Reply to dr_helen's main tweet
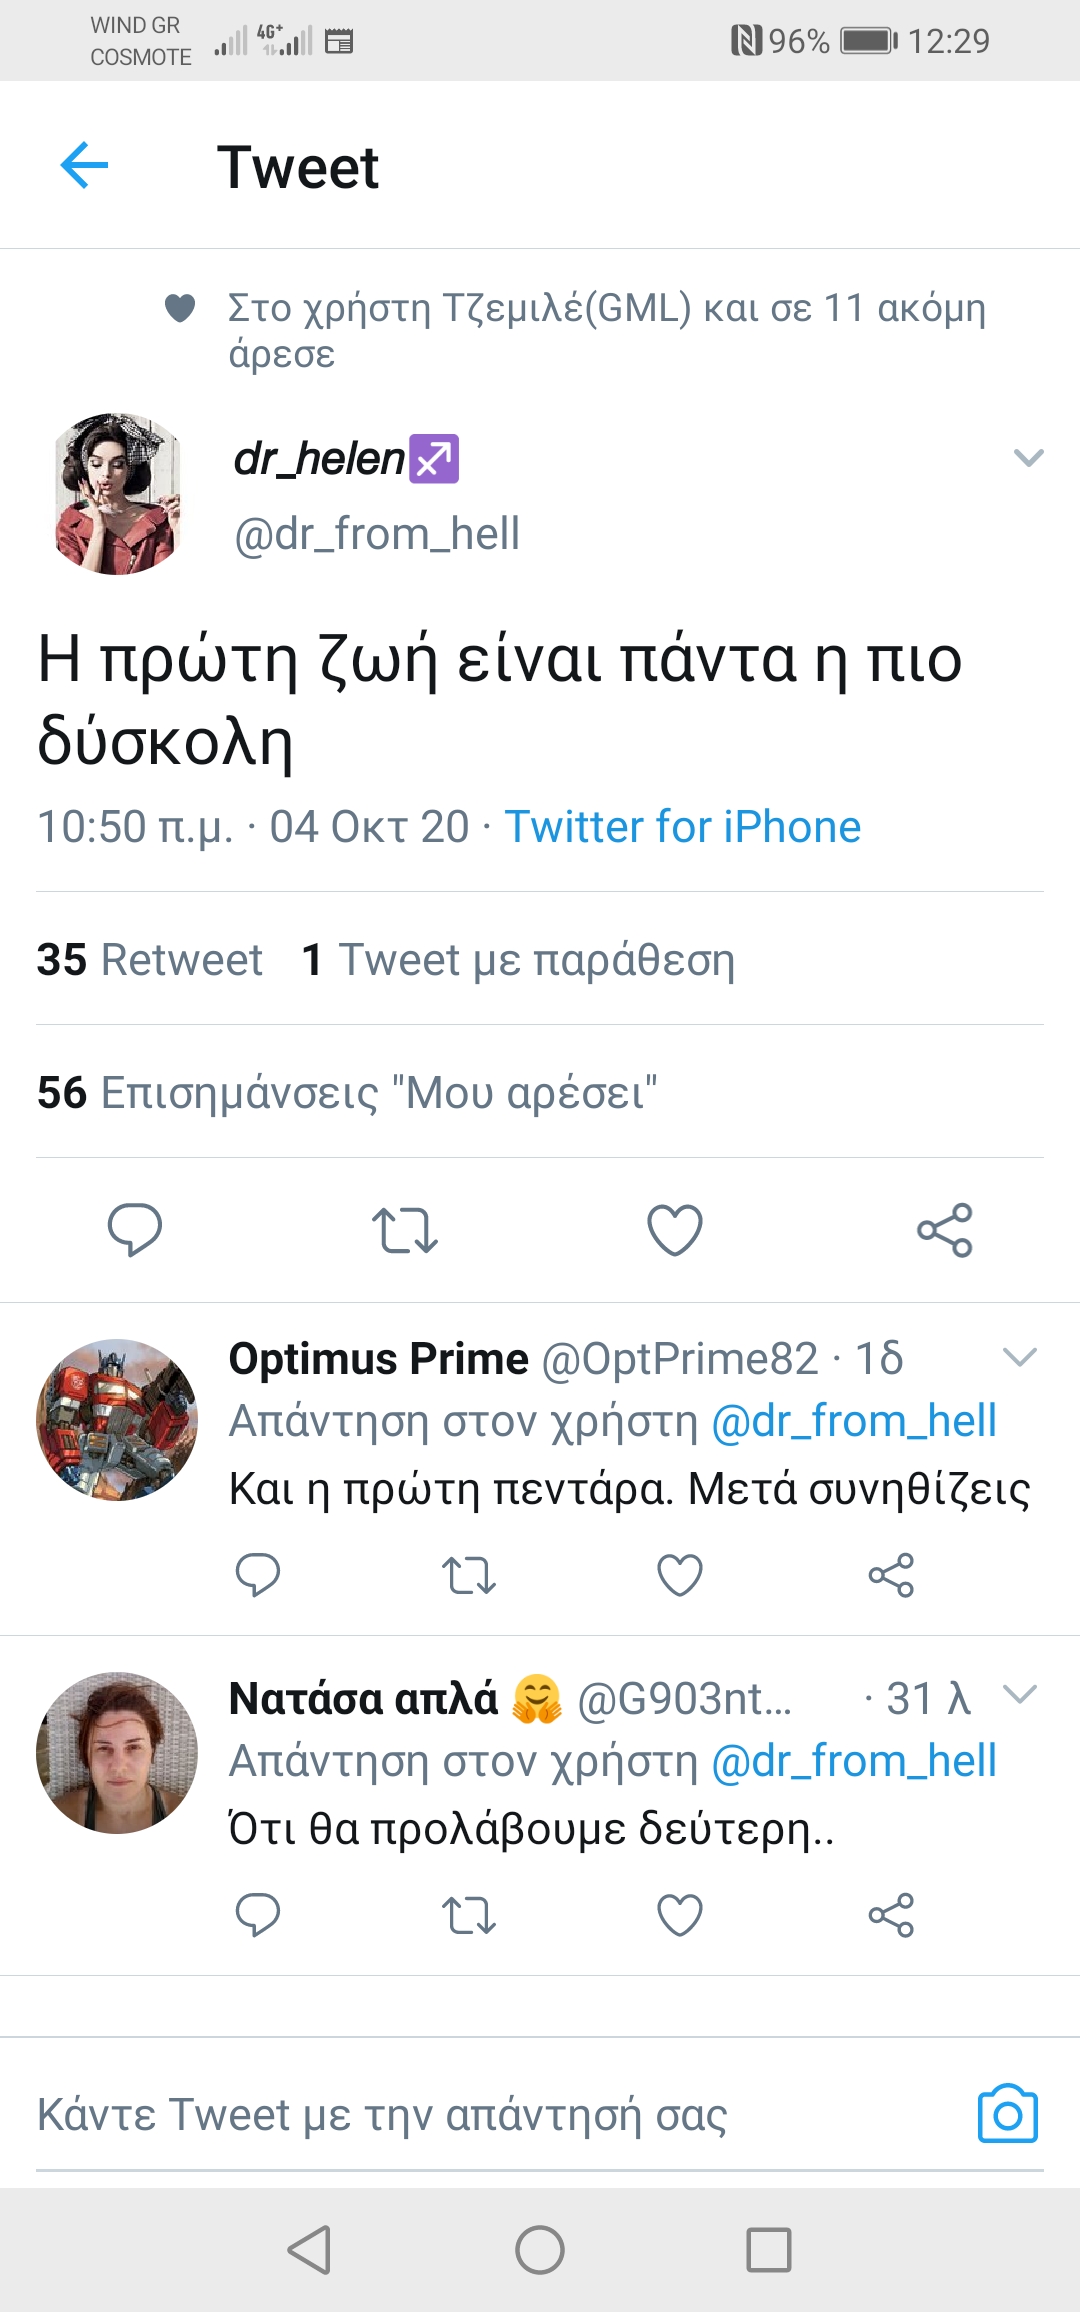The image size is (1080, 2312). [x=134, y=1229]
